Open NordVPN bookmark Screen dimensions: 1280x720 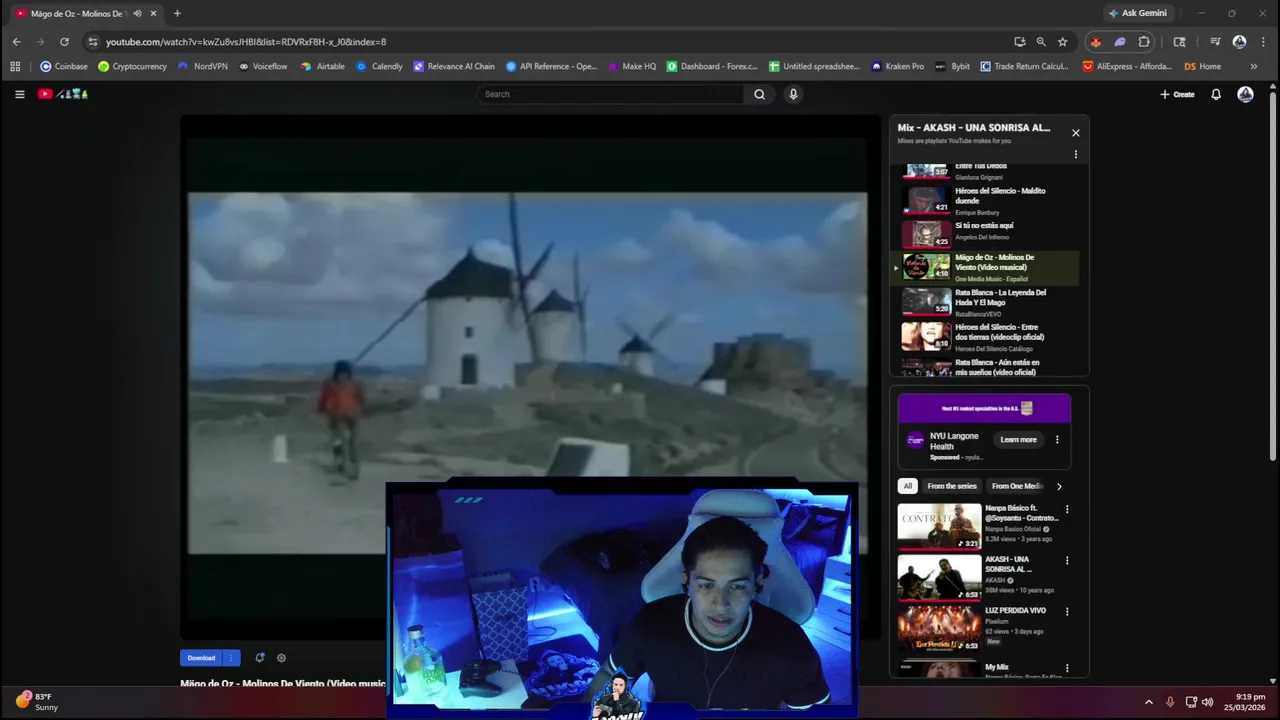(203, 66)
